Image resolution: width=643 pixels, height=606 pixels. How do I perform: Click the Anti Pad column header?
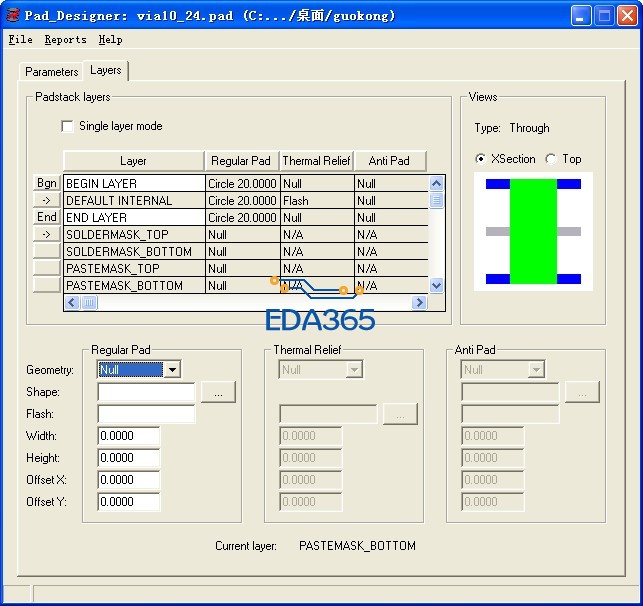pyautogui.click(x=390, y=161)
